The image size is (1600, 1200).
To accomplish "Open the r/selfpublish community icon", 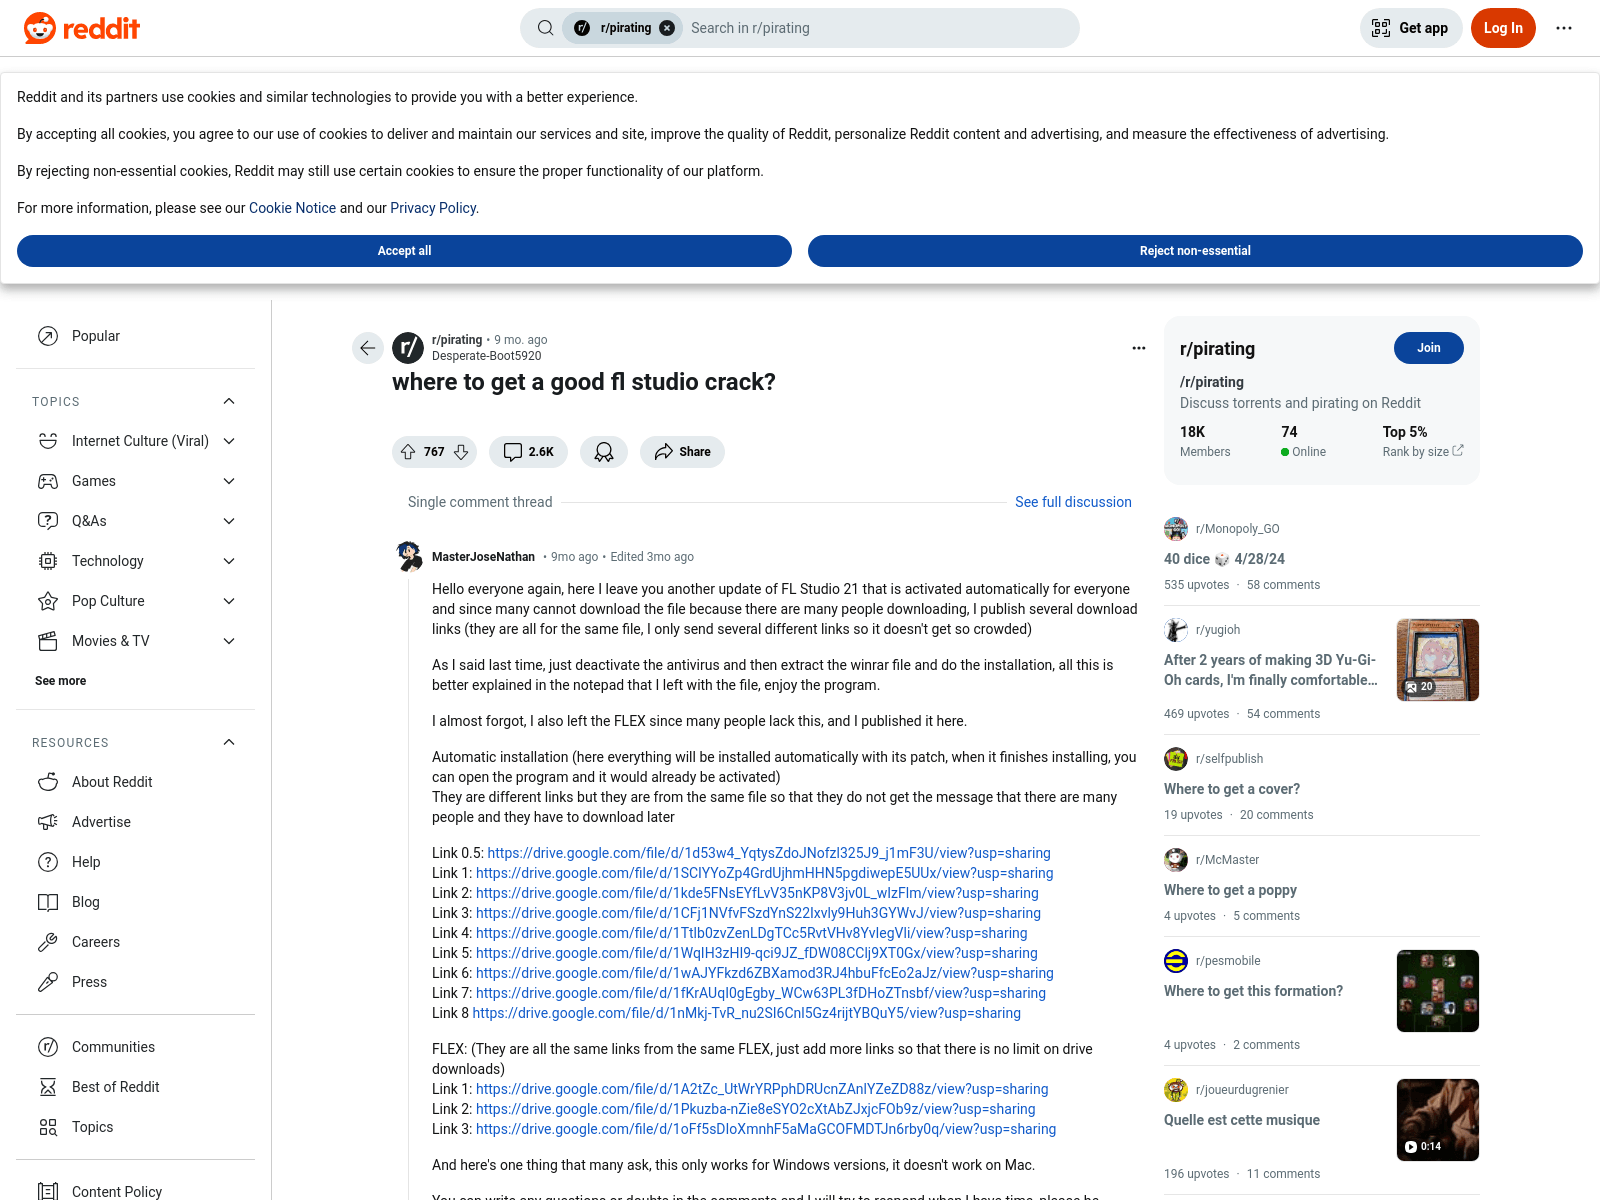I will pyautogui.click(x=1176, y=759).
